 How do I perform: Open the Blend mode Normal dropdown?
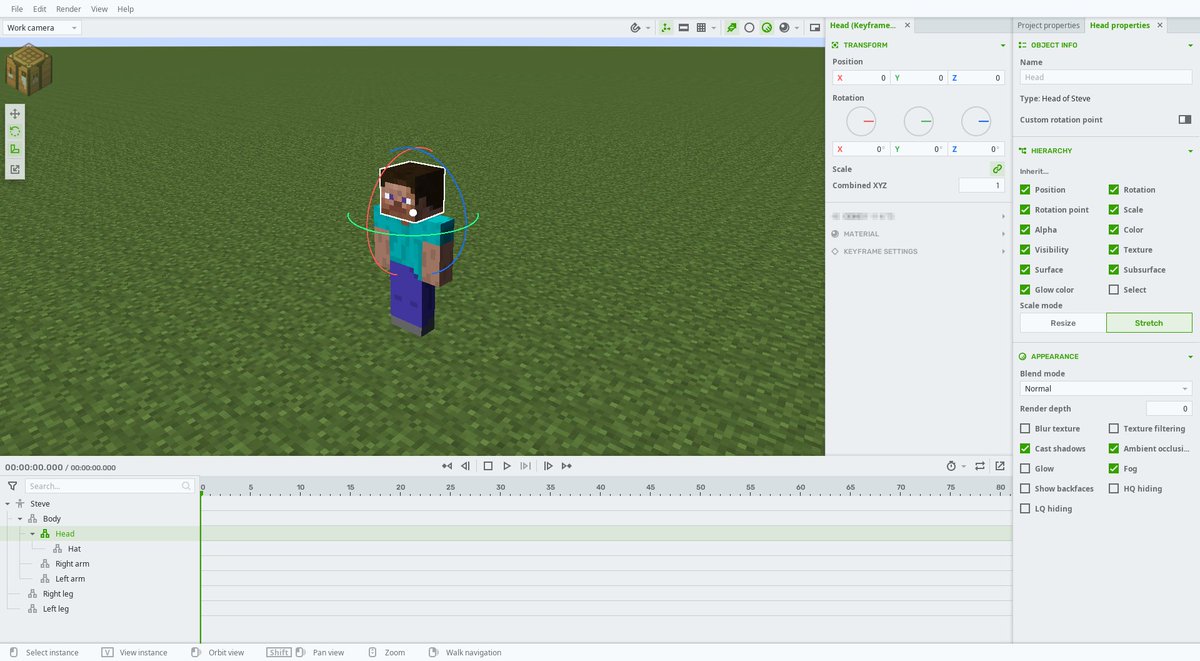pos(1106,389)
